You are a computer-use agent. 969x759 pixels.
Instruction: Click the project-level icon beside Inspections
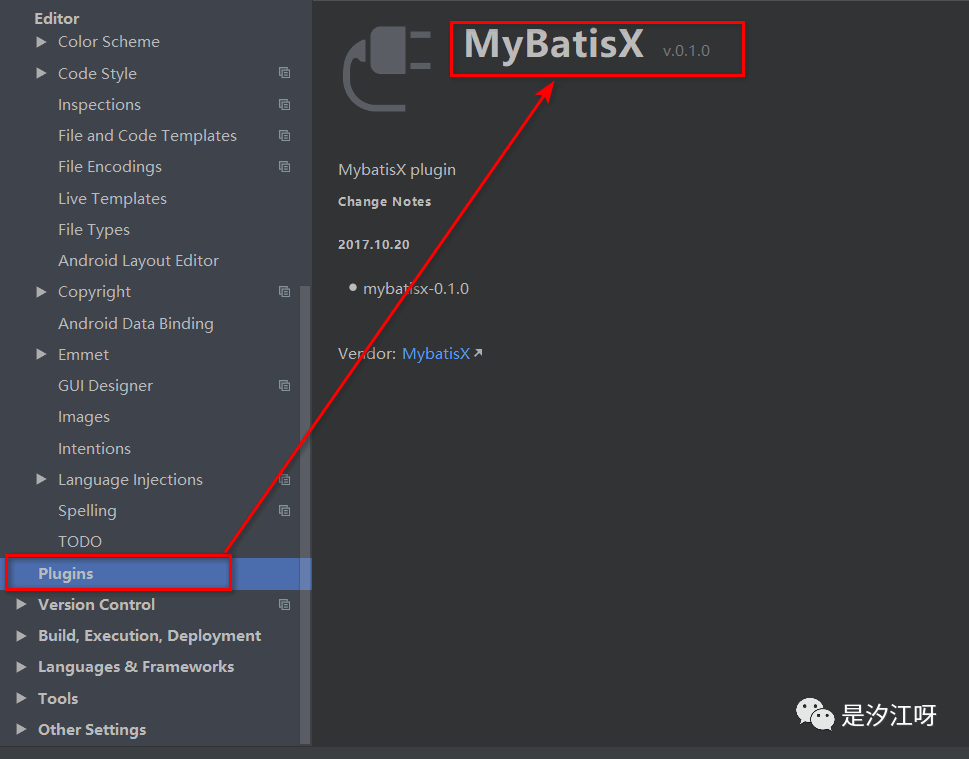(x=284, y=104)
